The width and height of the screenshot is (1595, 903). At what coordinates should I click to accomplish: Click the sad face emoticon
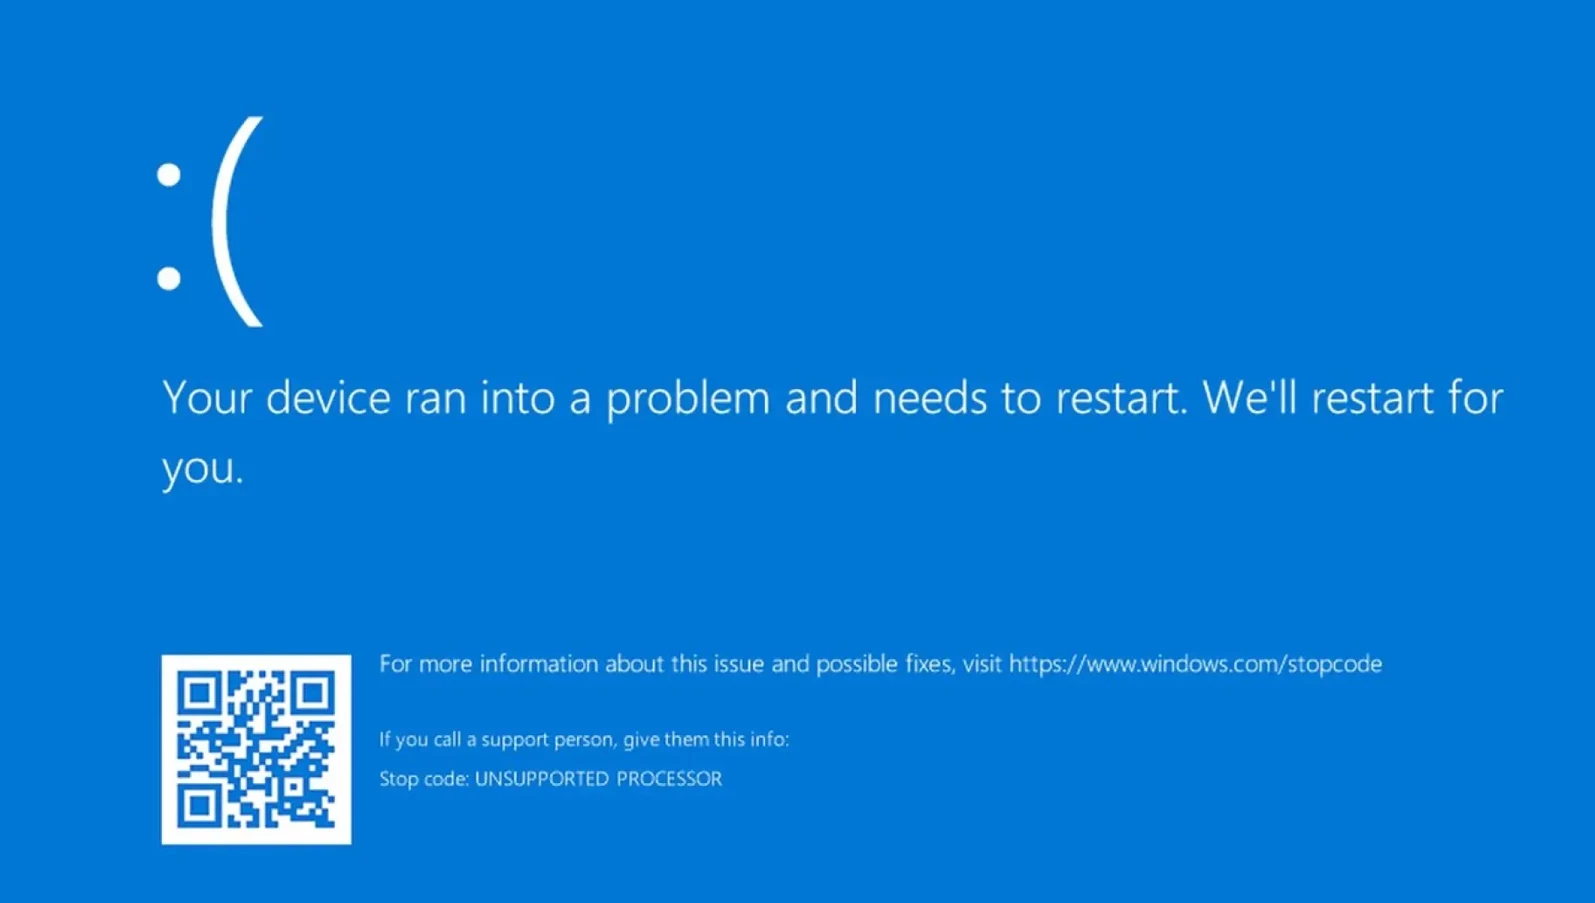click(210, 221)
